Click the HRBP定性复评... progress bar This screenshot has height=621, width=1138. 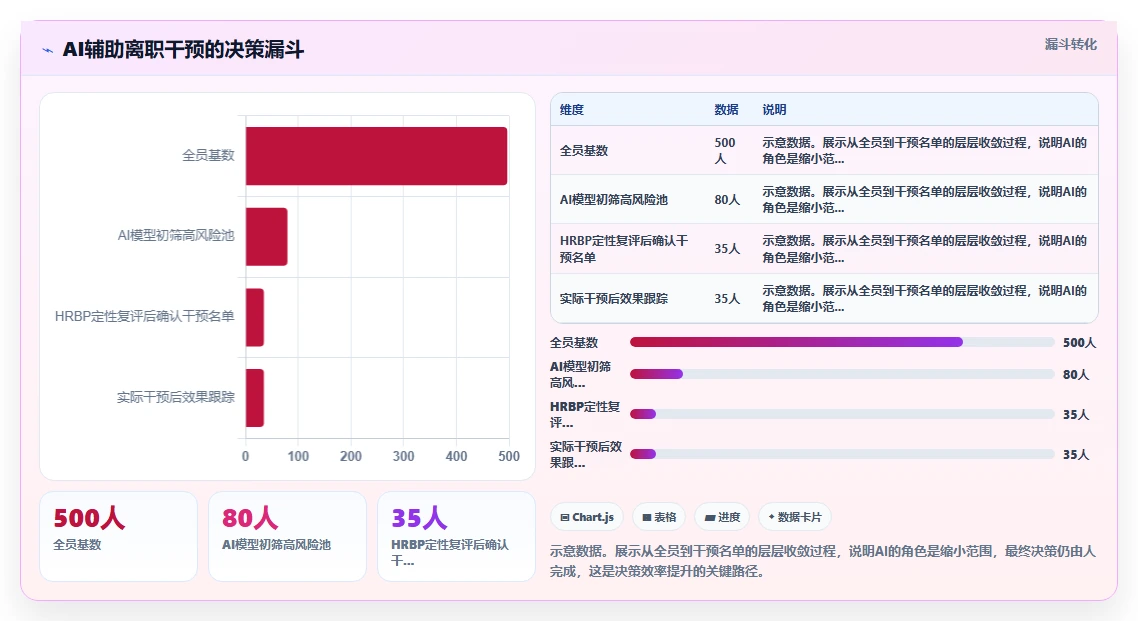[842, 414]
